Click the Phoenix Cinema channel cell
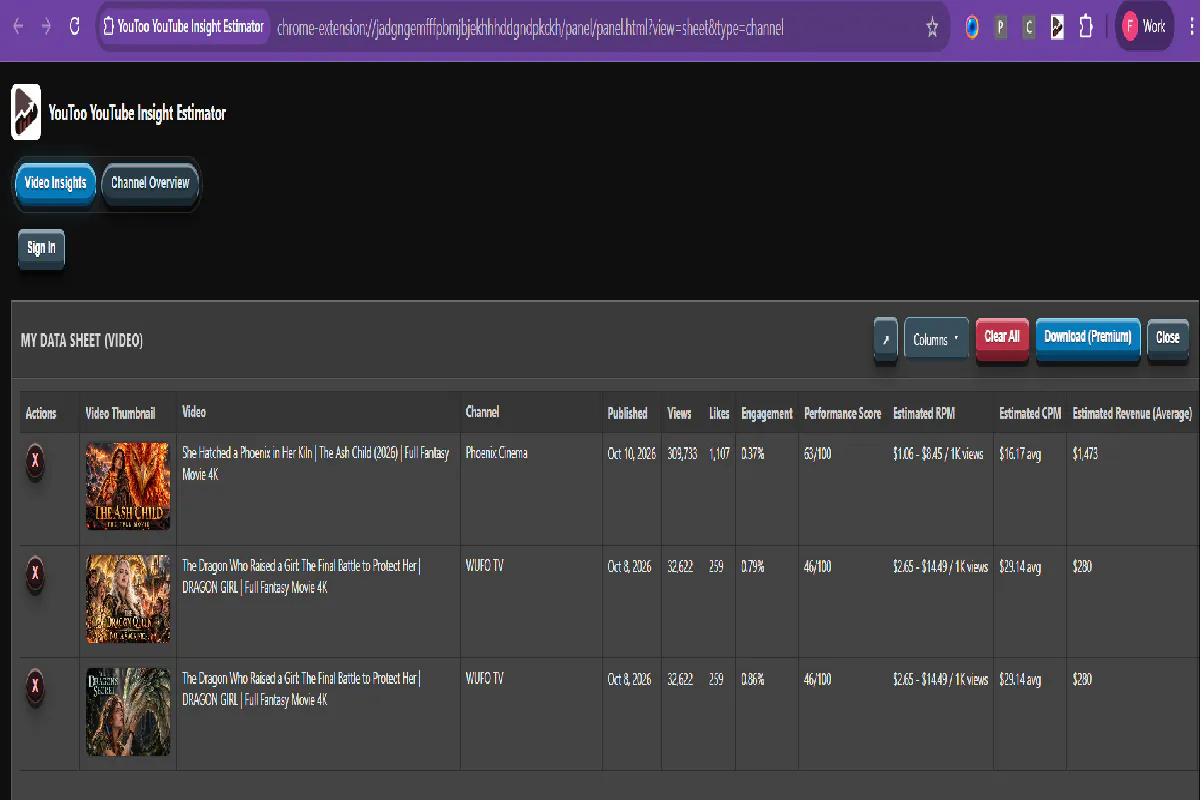The image size is (1204, 800). click(x=496, y=453)
